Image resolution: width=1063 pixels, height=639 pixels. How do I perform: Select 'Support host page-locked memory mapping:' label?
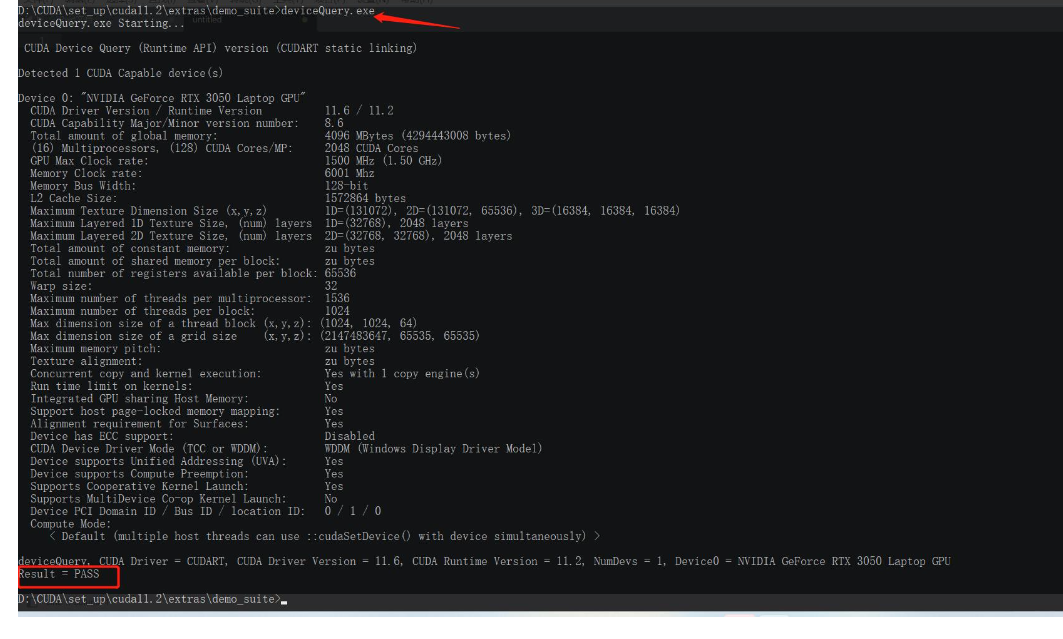pyautogui.click(x=155, y=411)
